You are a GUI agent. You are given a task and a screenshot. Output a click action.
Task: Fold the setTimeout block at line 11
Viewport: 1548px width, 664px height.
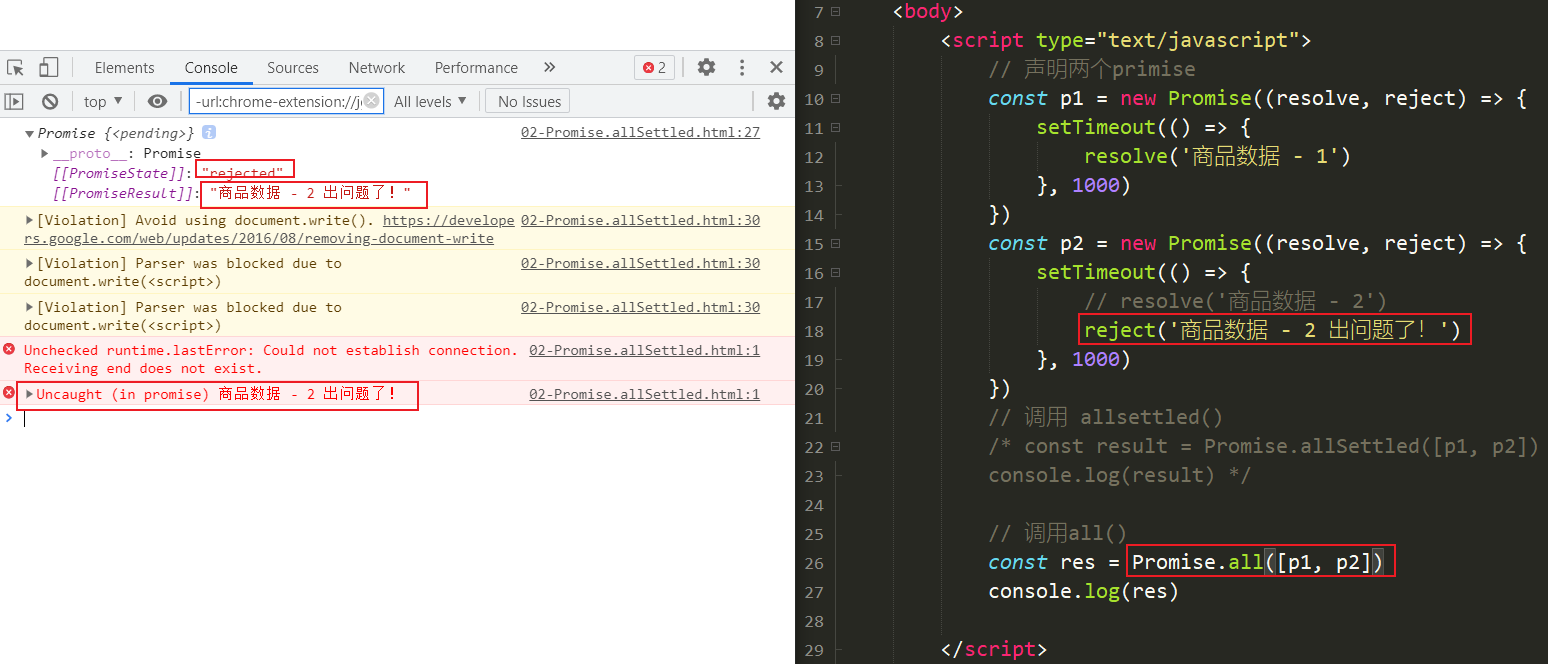click(x=835, y=128)
